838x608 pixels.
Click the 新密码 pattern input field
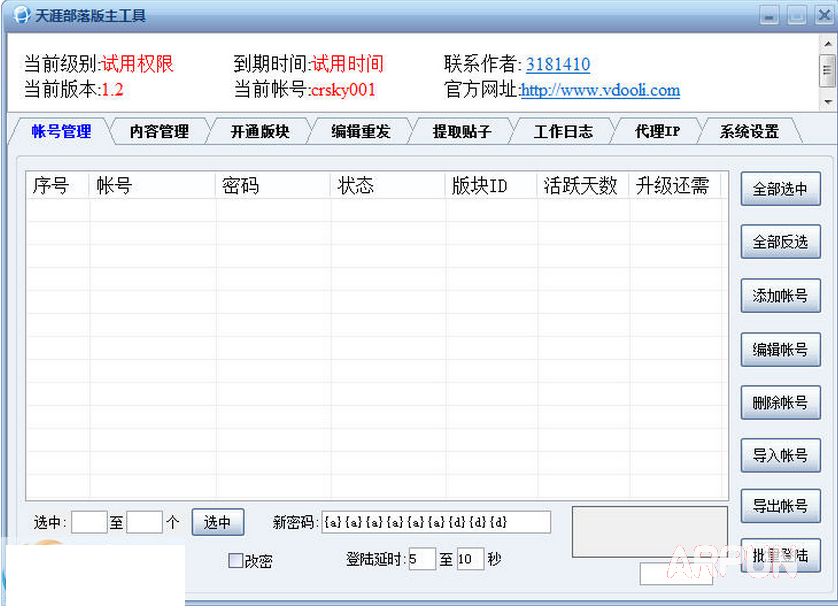[x=436, y=522]
